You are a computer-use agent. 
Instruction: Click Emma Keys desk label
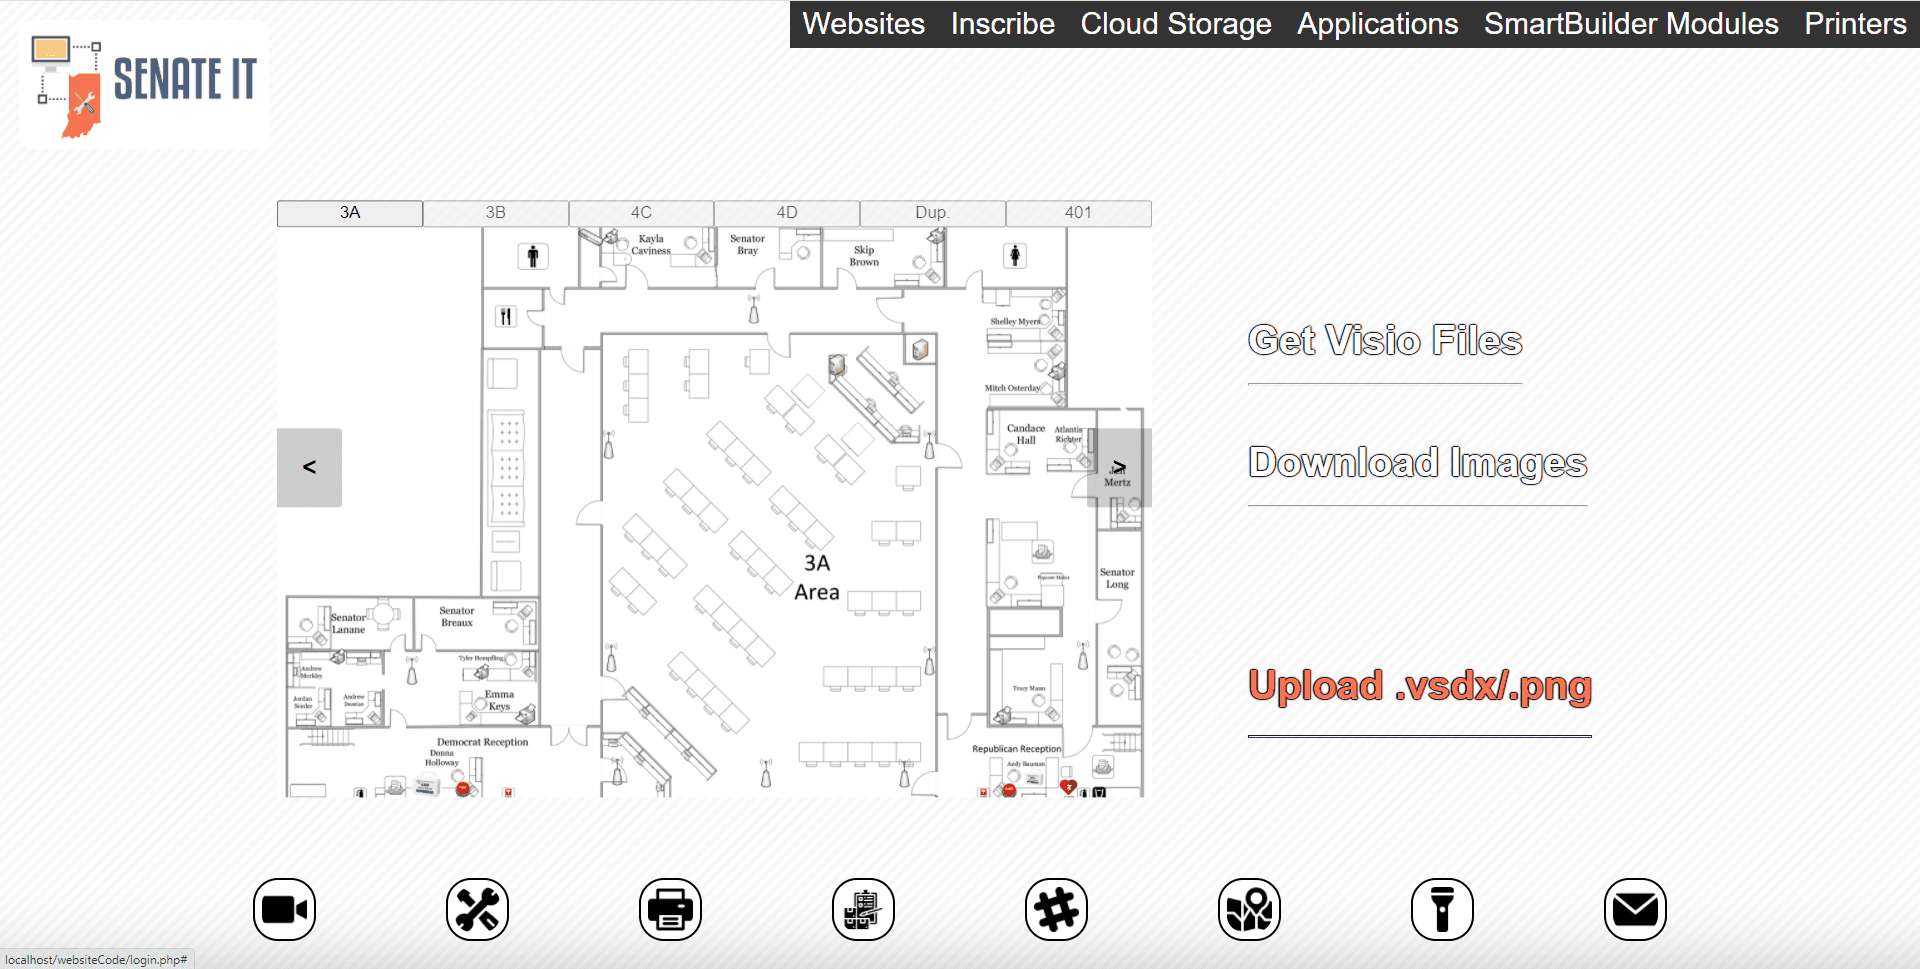pos(499,700)
